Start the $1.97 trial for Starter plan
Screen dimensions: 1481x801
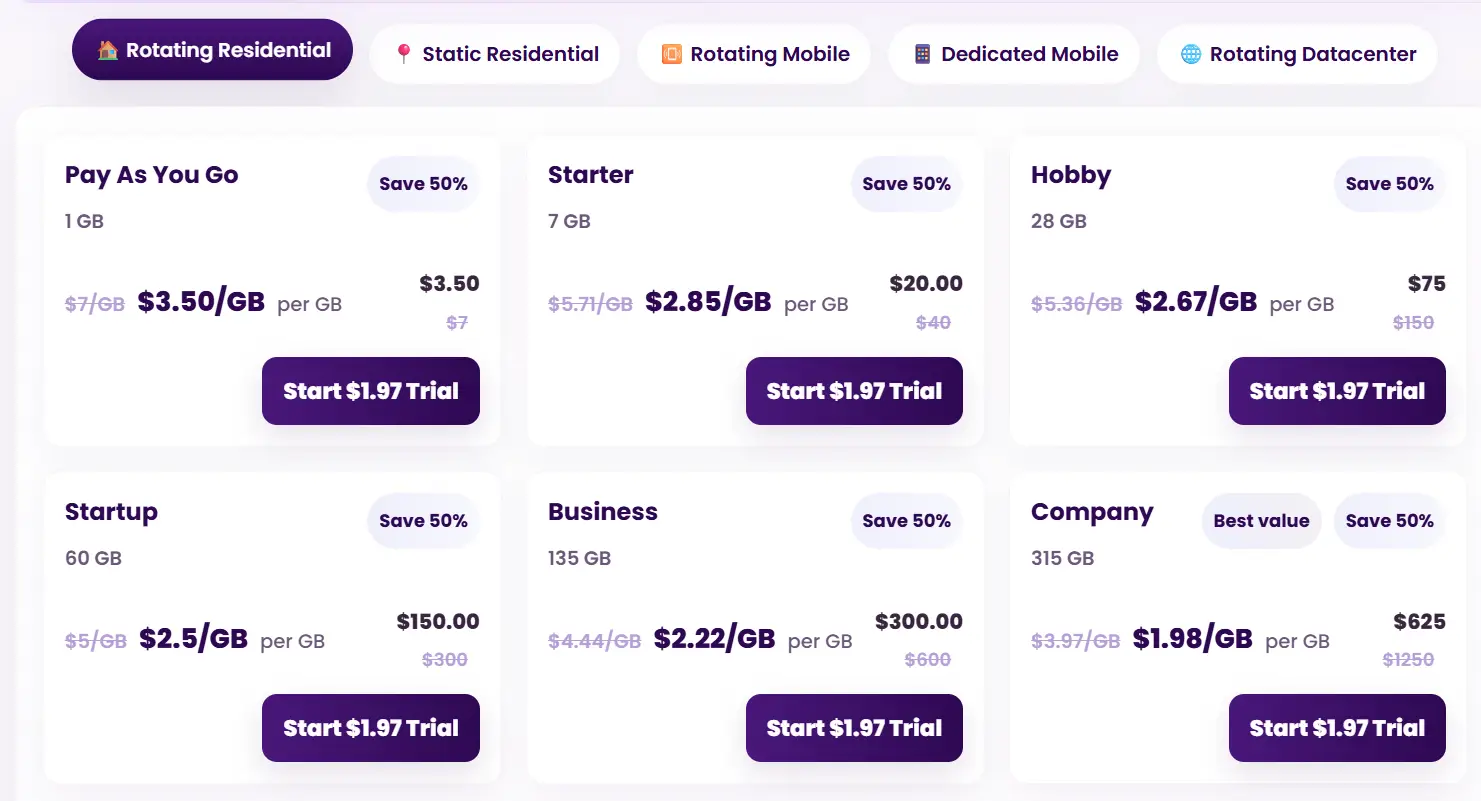[854, 391]
